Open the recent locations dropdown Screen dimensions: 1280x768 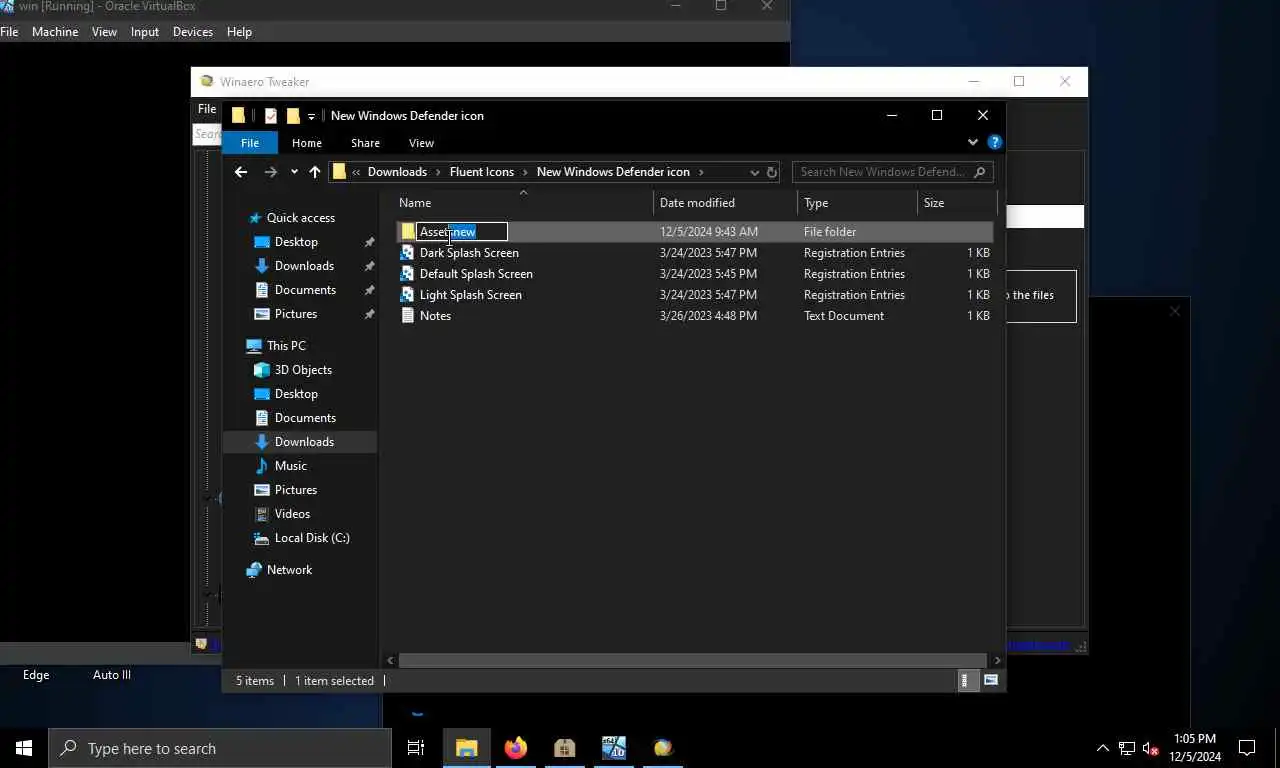(x=294, y=172)
